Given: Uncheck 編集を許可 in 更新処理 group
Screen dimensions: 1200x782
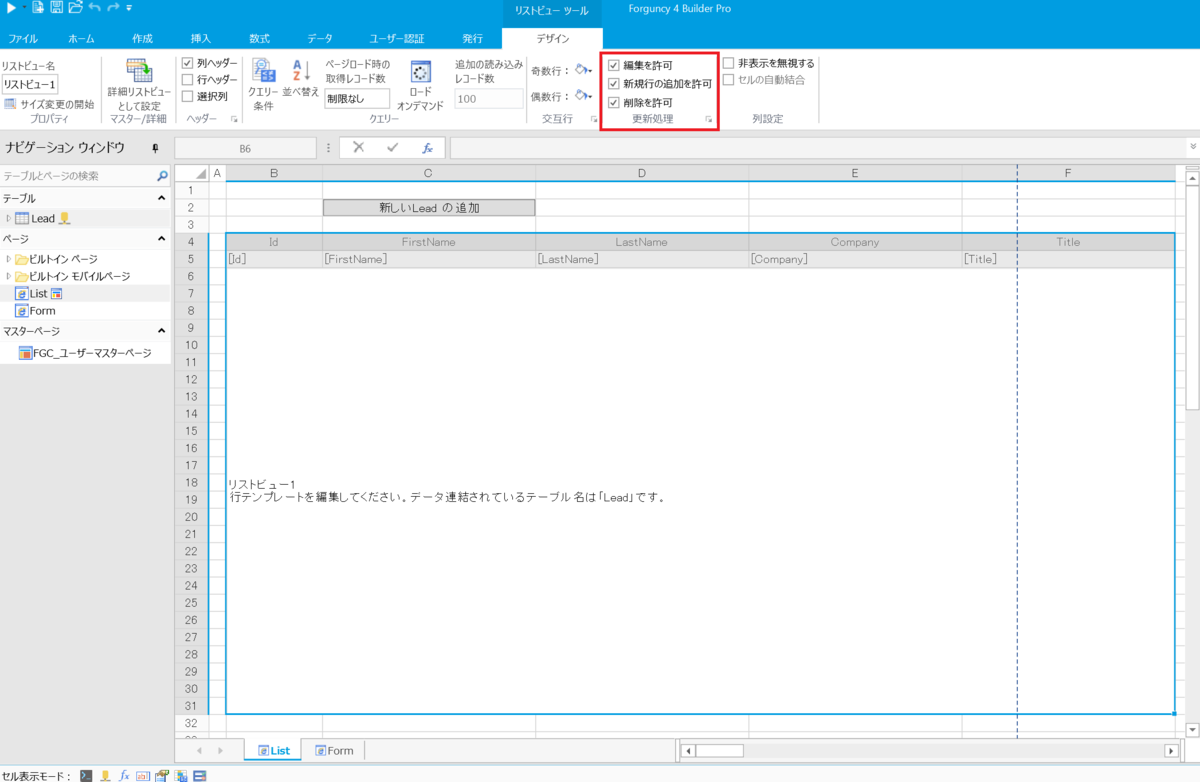Looking at the screenshot, I should pos(613,64).
